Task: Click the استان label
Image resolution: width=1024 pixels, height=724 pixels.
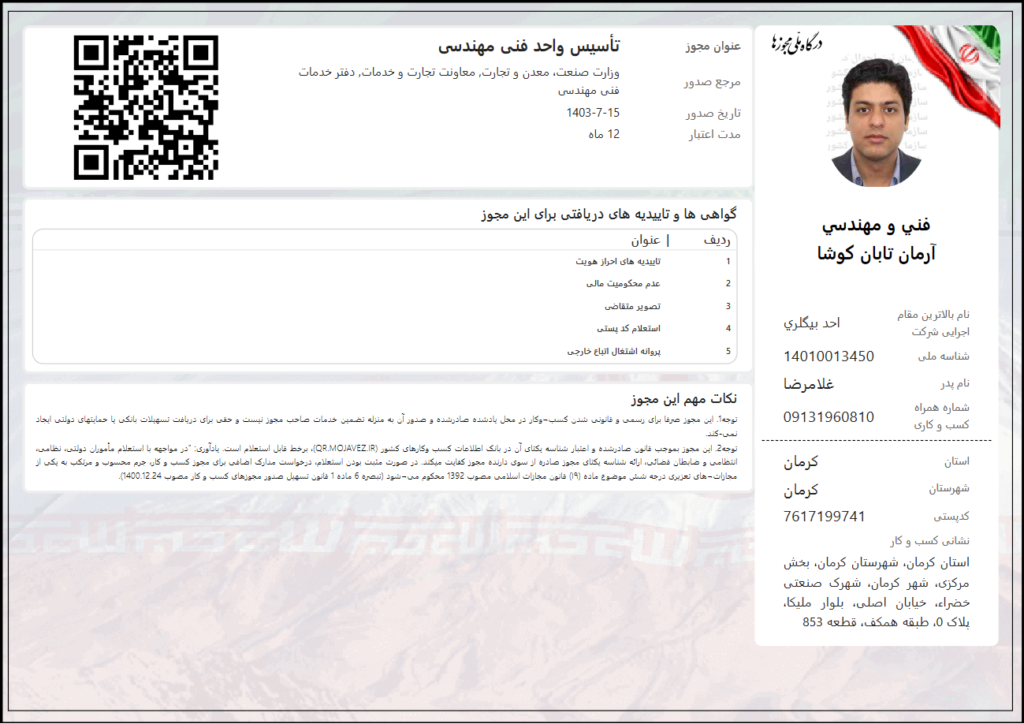Action: [x=957, y=462]
